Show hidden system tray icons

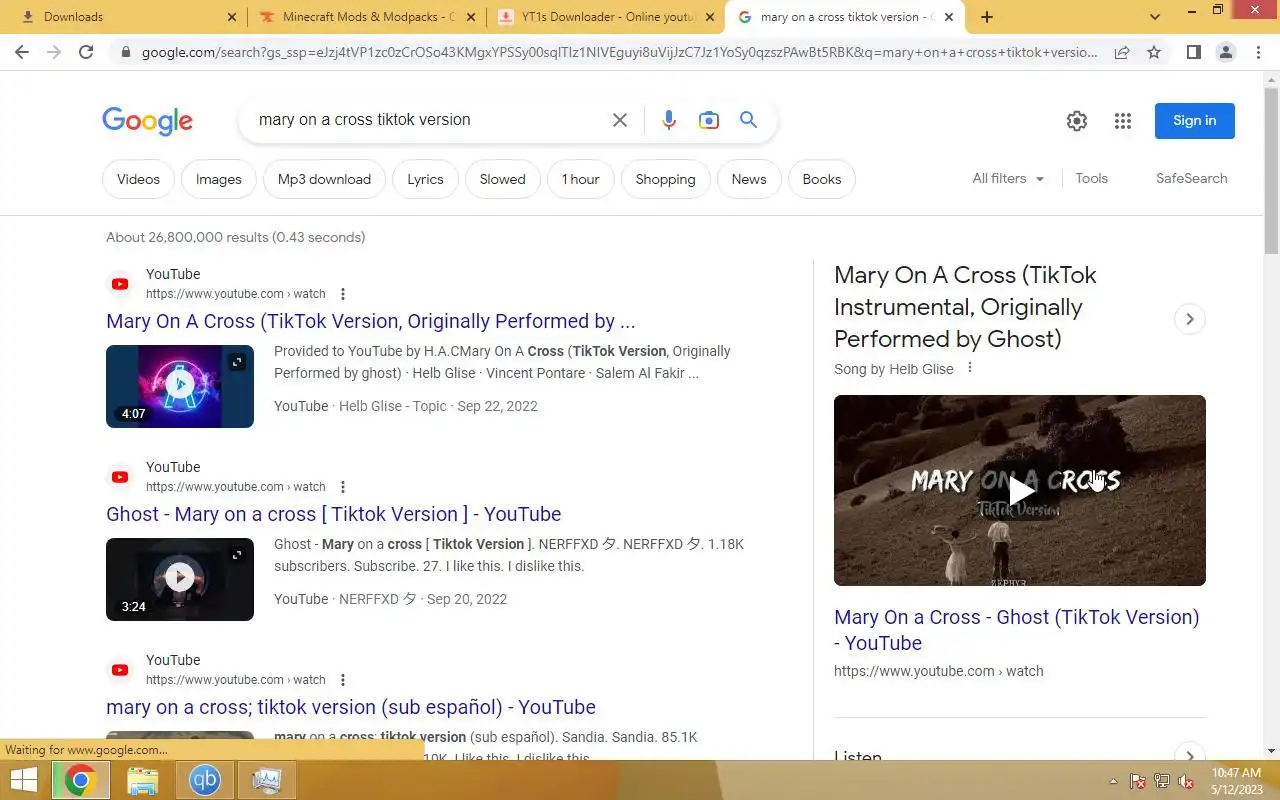(x=1113, y=781)
